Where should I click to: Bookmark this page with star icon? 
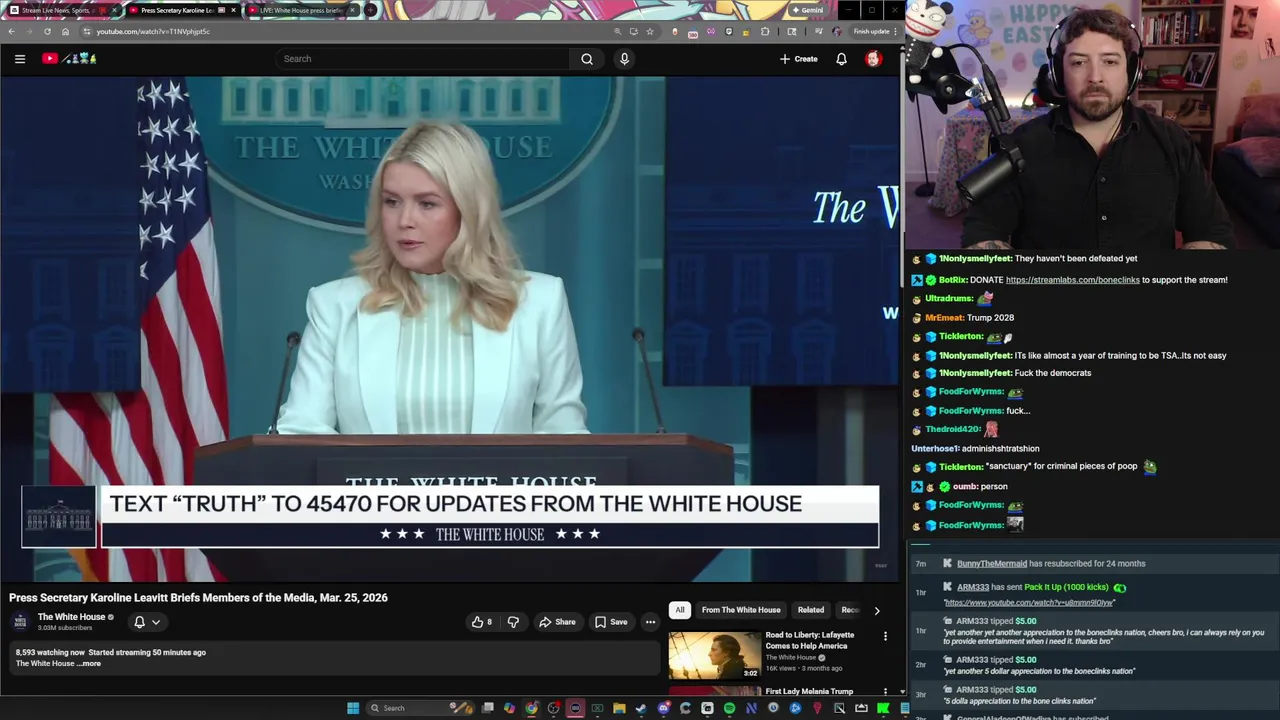(x=650, y=31)
